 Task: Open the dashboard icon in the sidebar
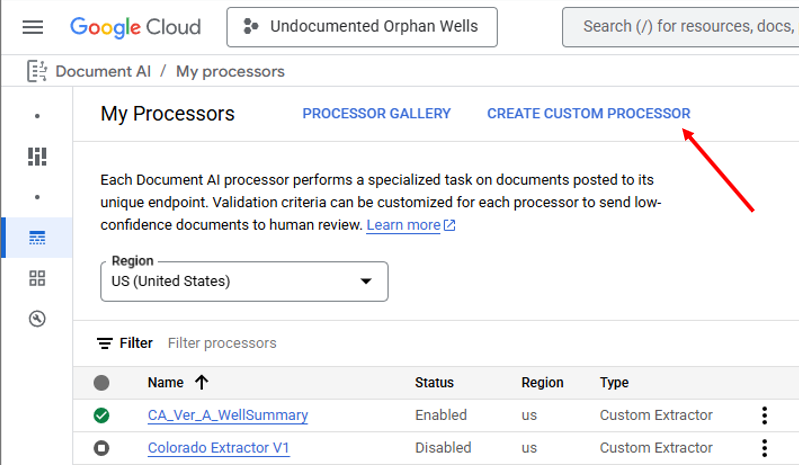pos(38,156)
